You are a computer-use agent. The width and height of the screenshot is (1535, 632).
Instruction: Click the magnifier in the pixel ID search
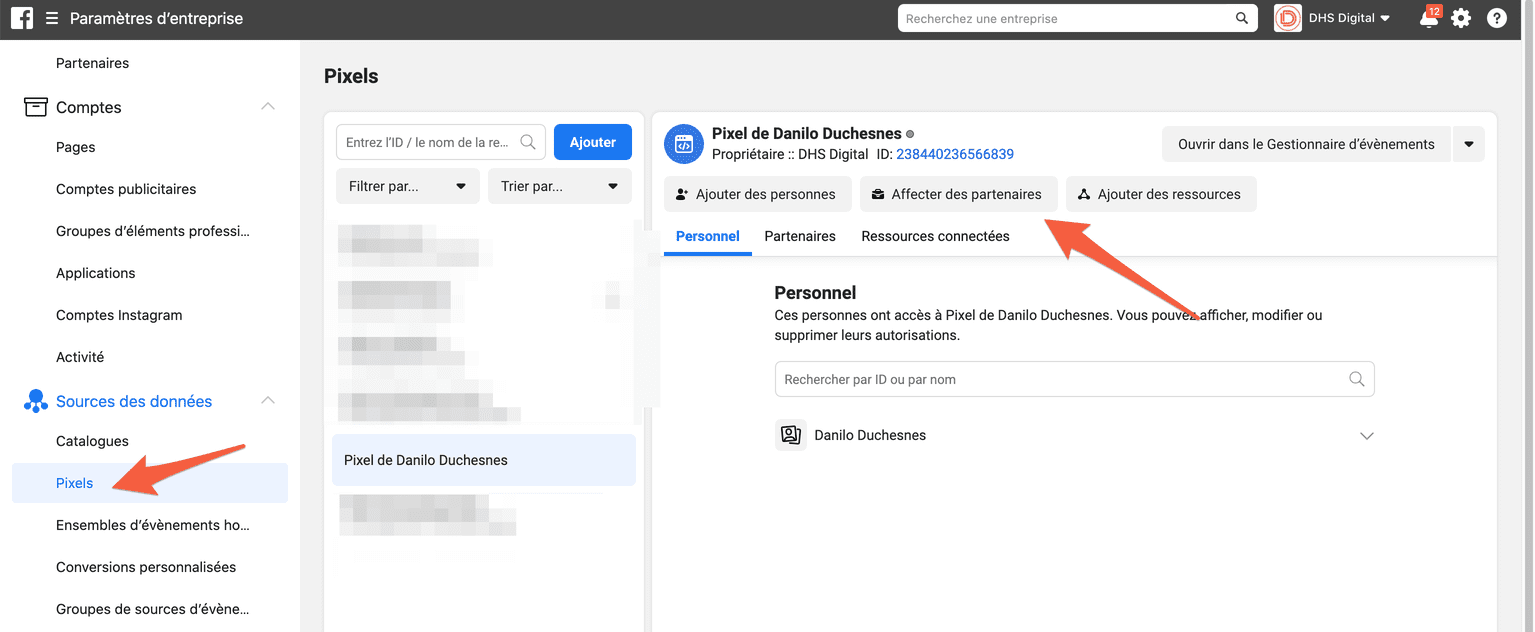click(528, 142)
